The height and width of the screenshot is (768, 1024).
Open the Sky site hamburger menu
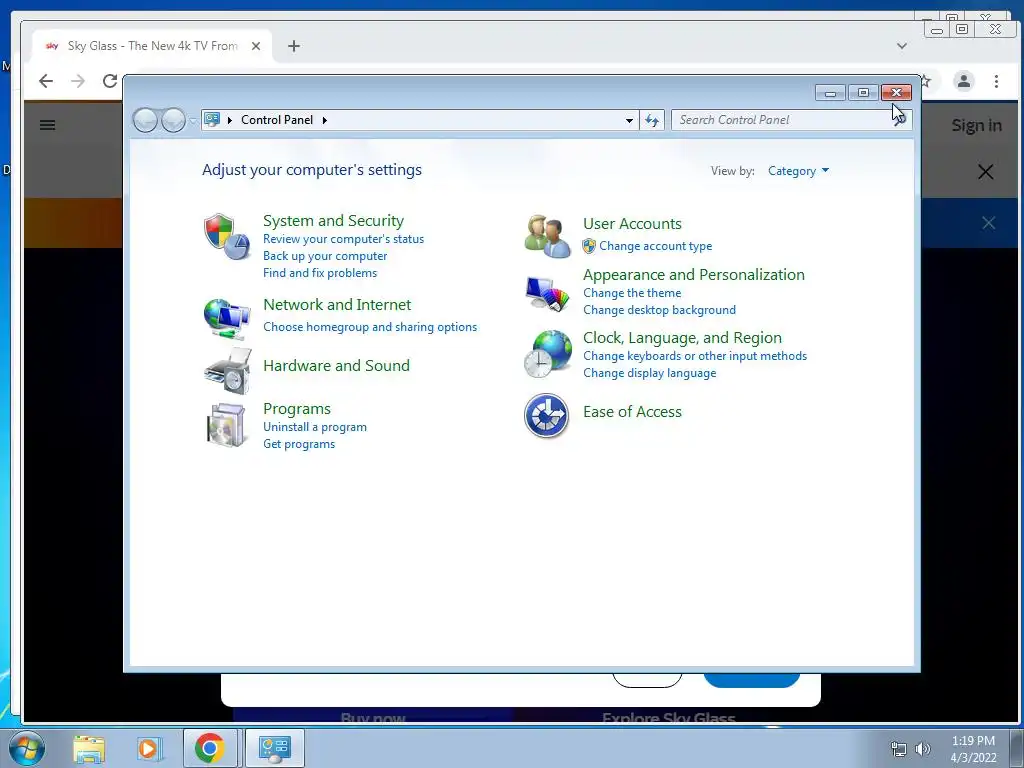point(47,125)
